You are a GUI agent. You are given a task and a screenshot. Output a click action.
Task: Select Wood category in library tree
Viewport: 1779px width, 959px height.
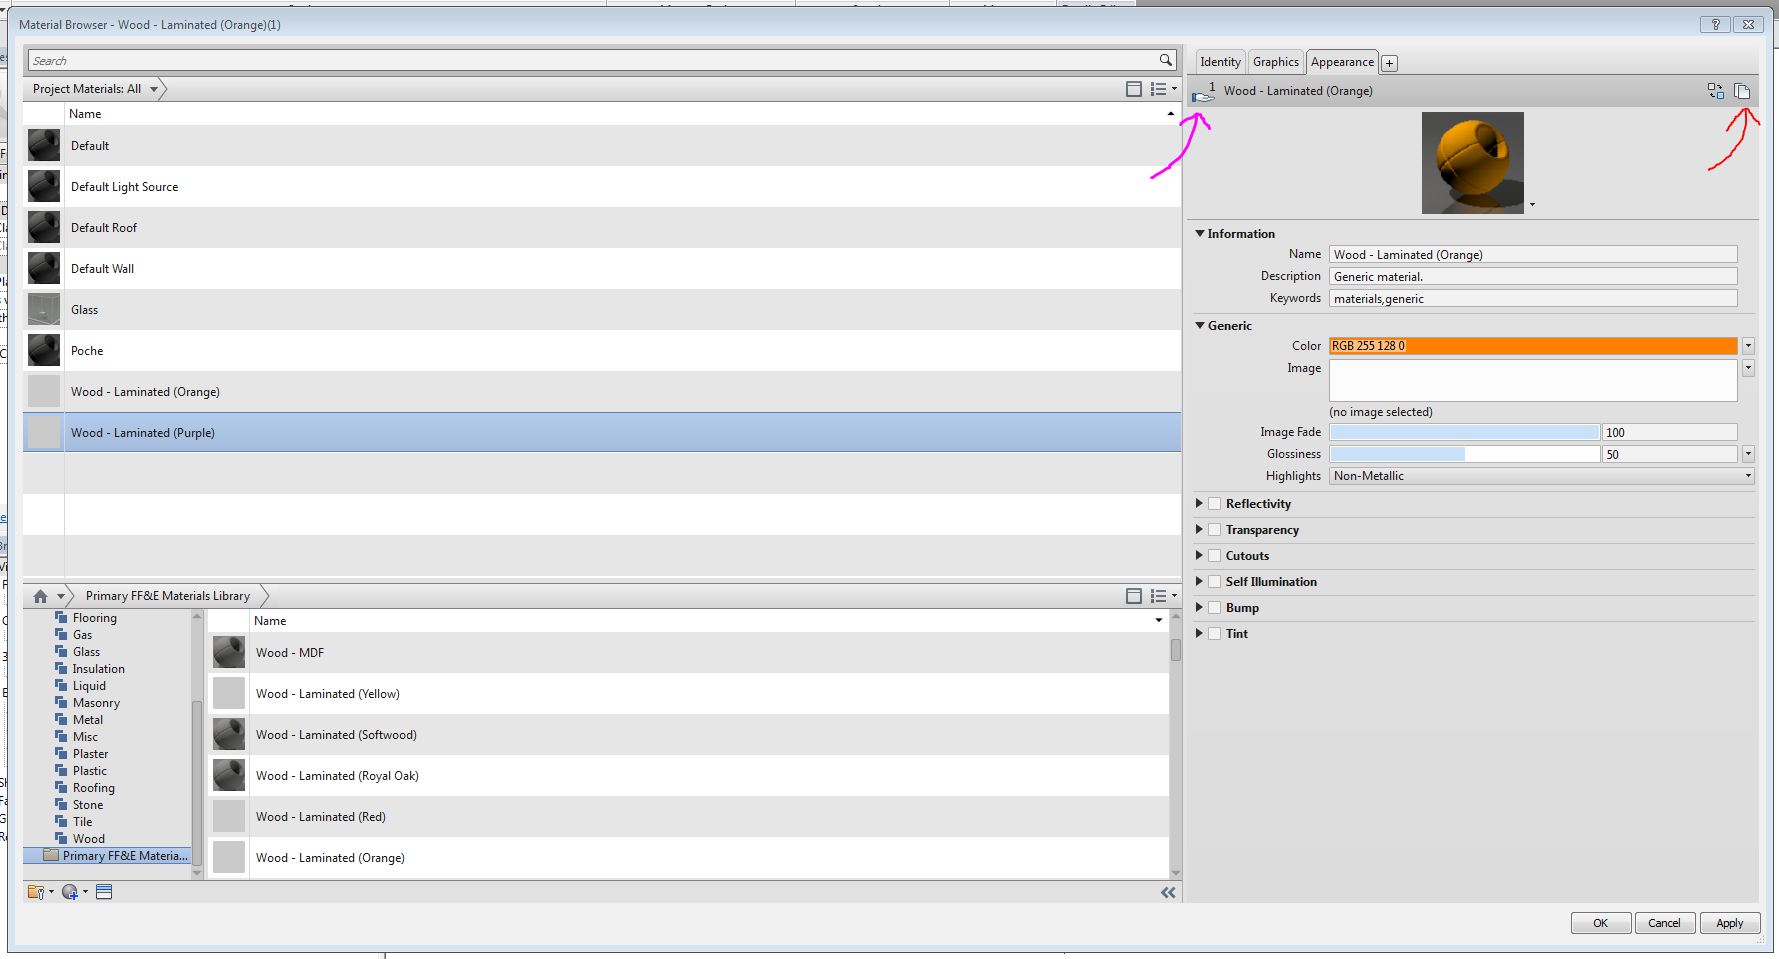88,839
